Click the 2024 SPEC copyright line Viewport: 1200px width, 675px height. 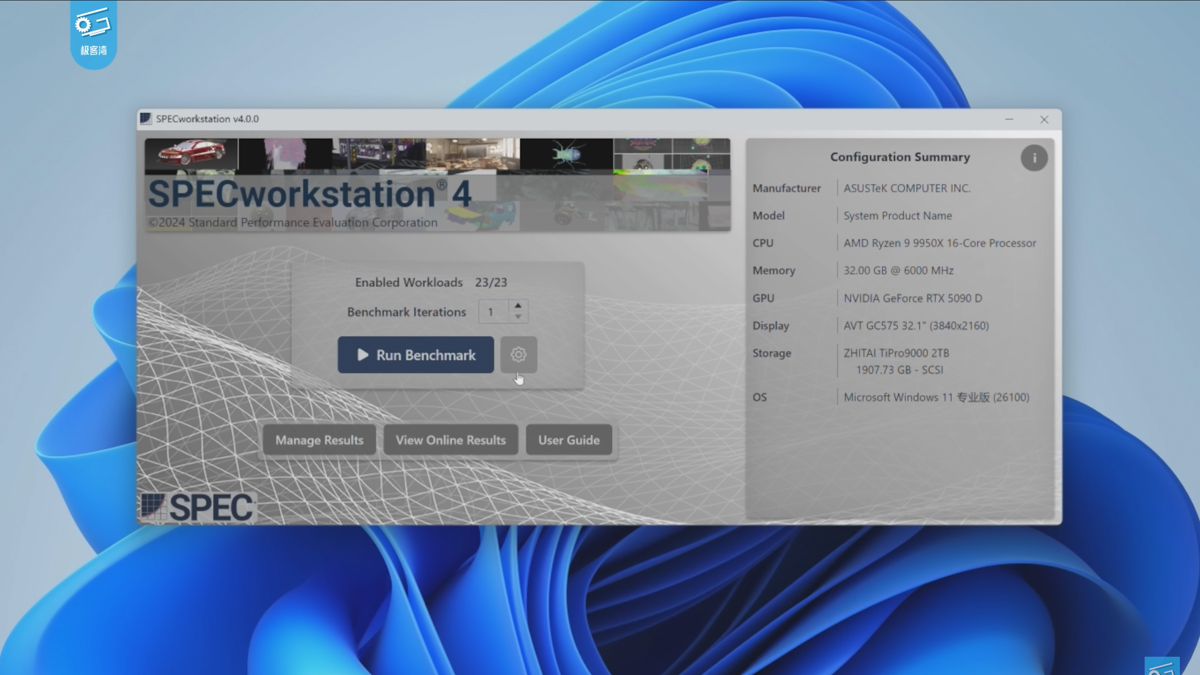coord(293,223)
